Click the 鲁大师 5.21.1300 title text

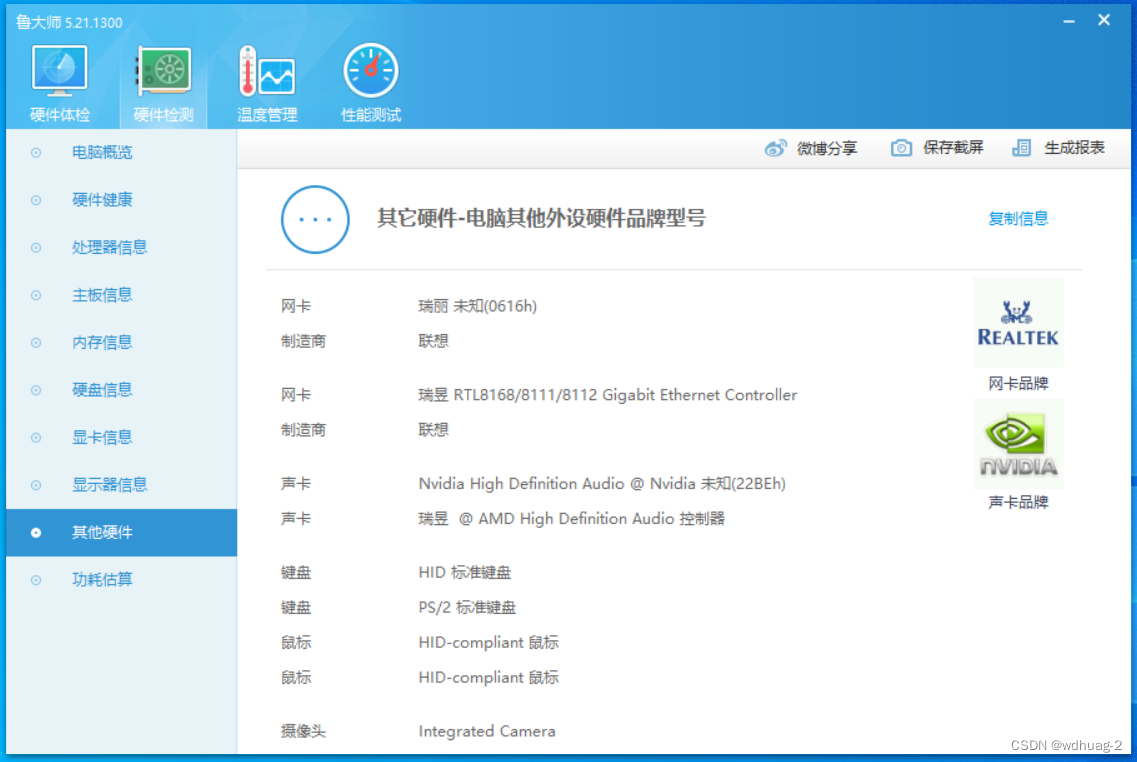tap(69, 22)
